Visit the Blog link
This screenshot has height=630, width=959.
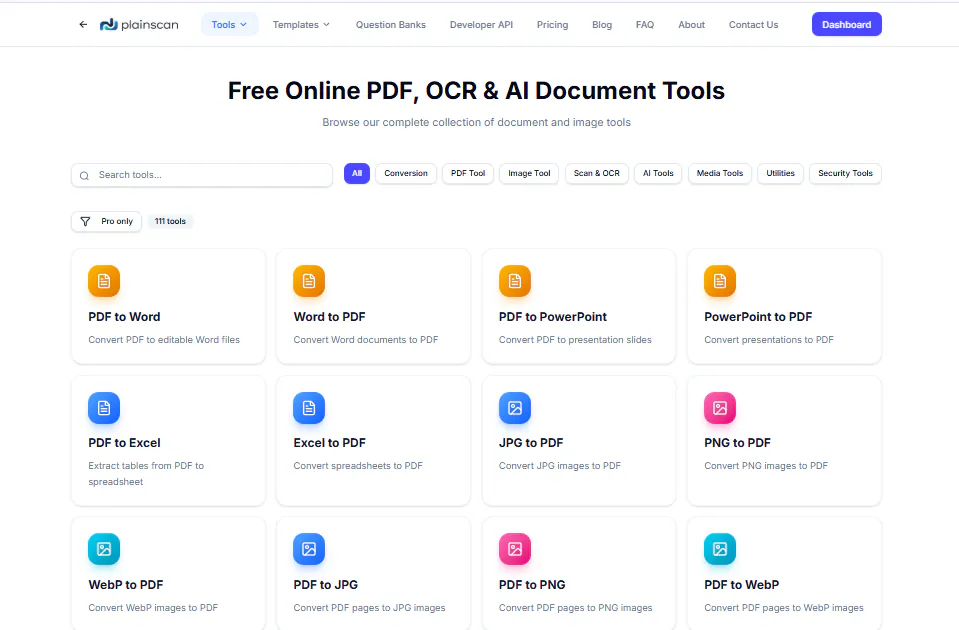tap(602, 24)
